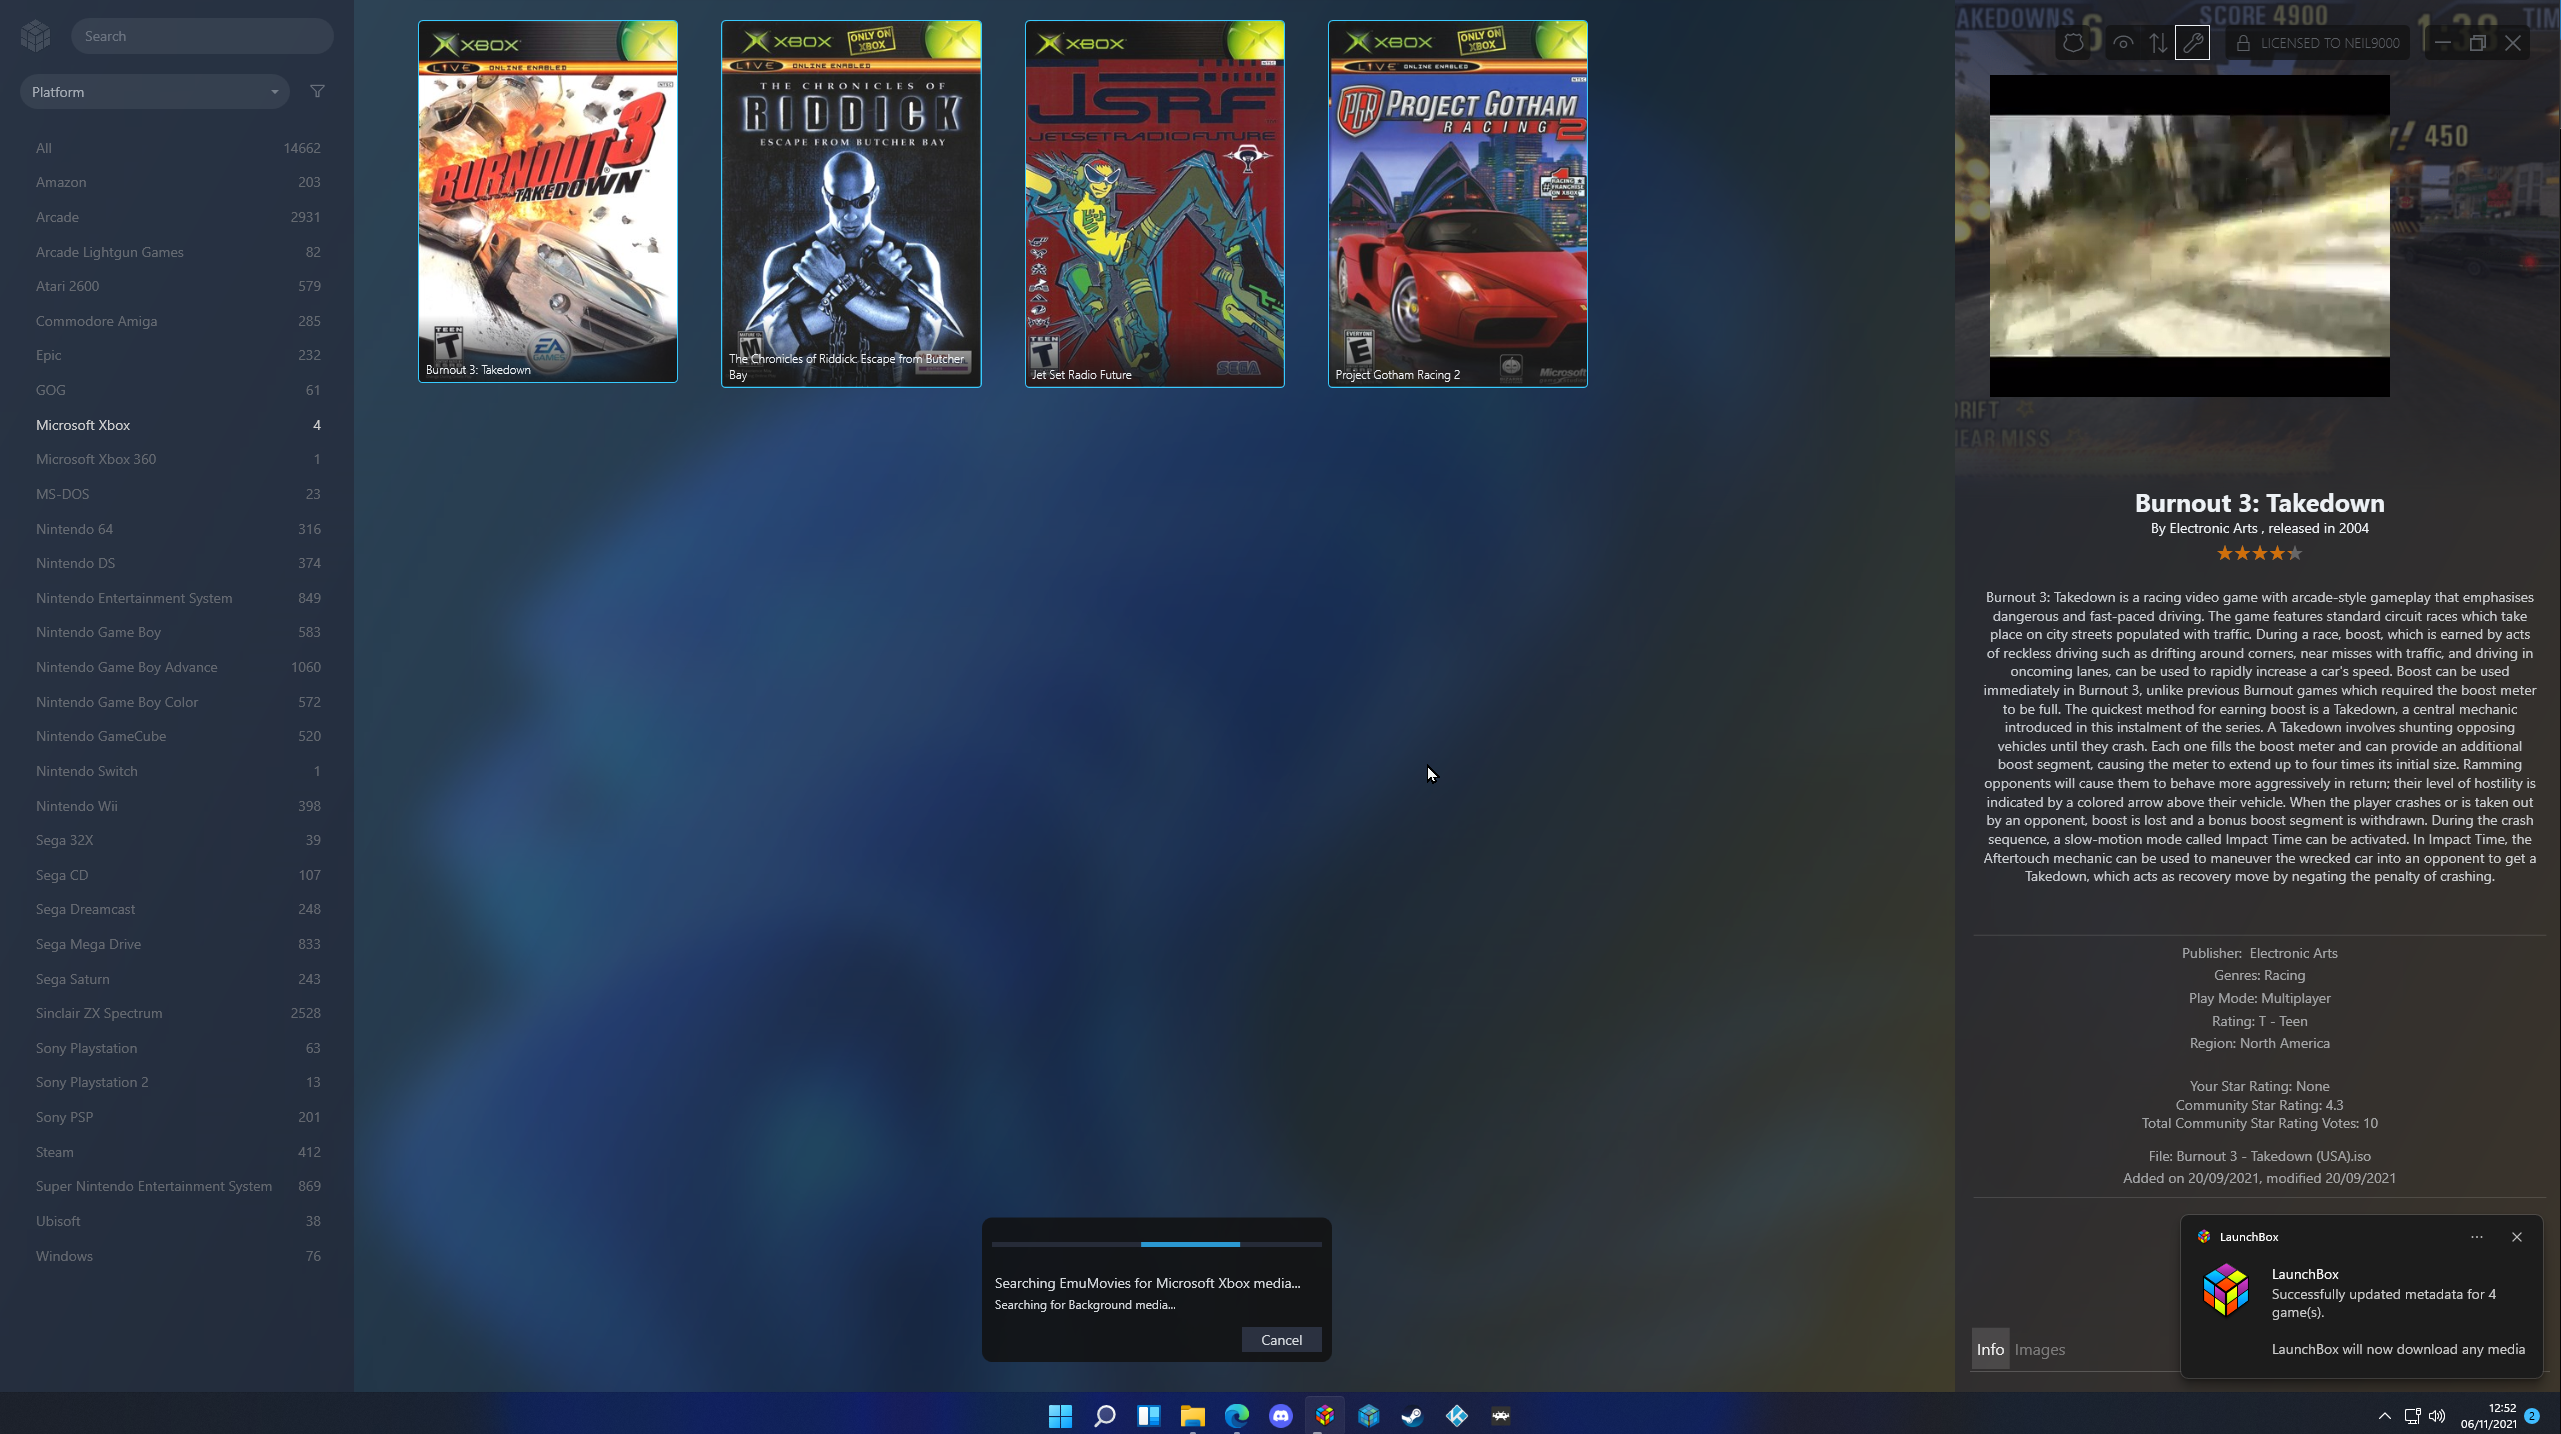Click the media search progress bar

pos(1157,1245)
